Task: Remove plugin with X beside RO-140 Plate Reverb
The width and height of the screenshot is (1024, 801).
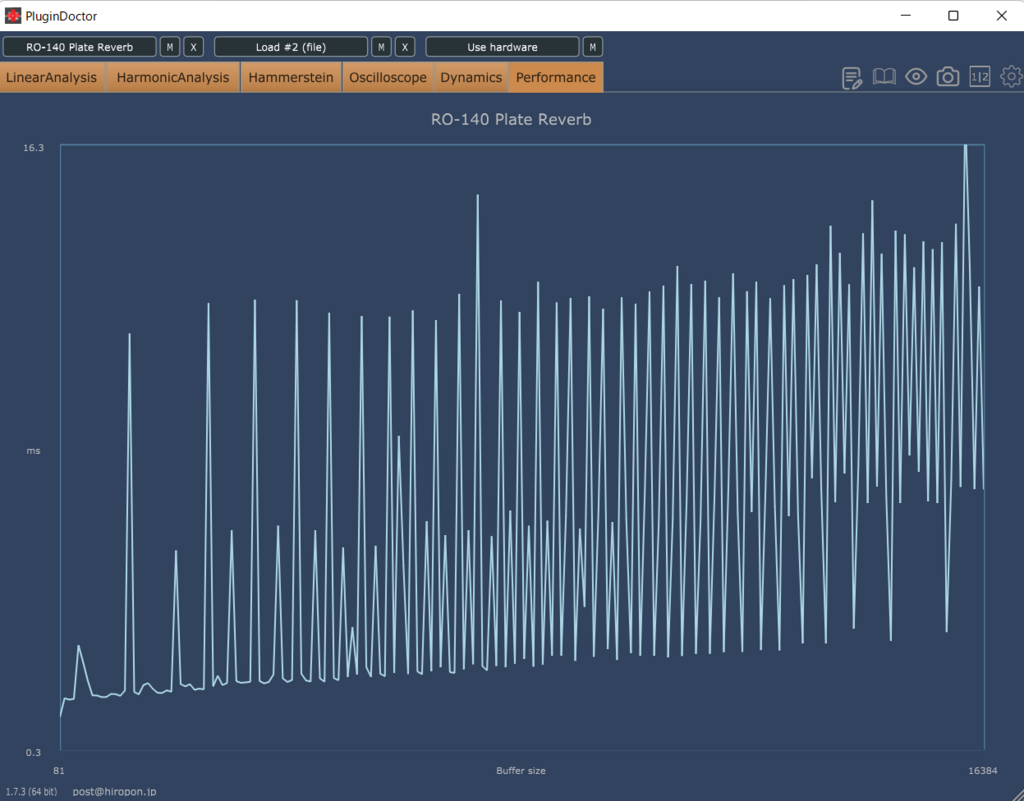Action: 193,47
